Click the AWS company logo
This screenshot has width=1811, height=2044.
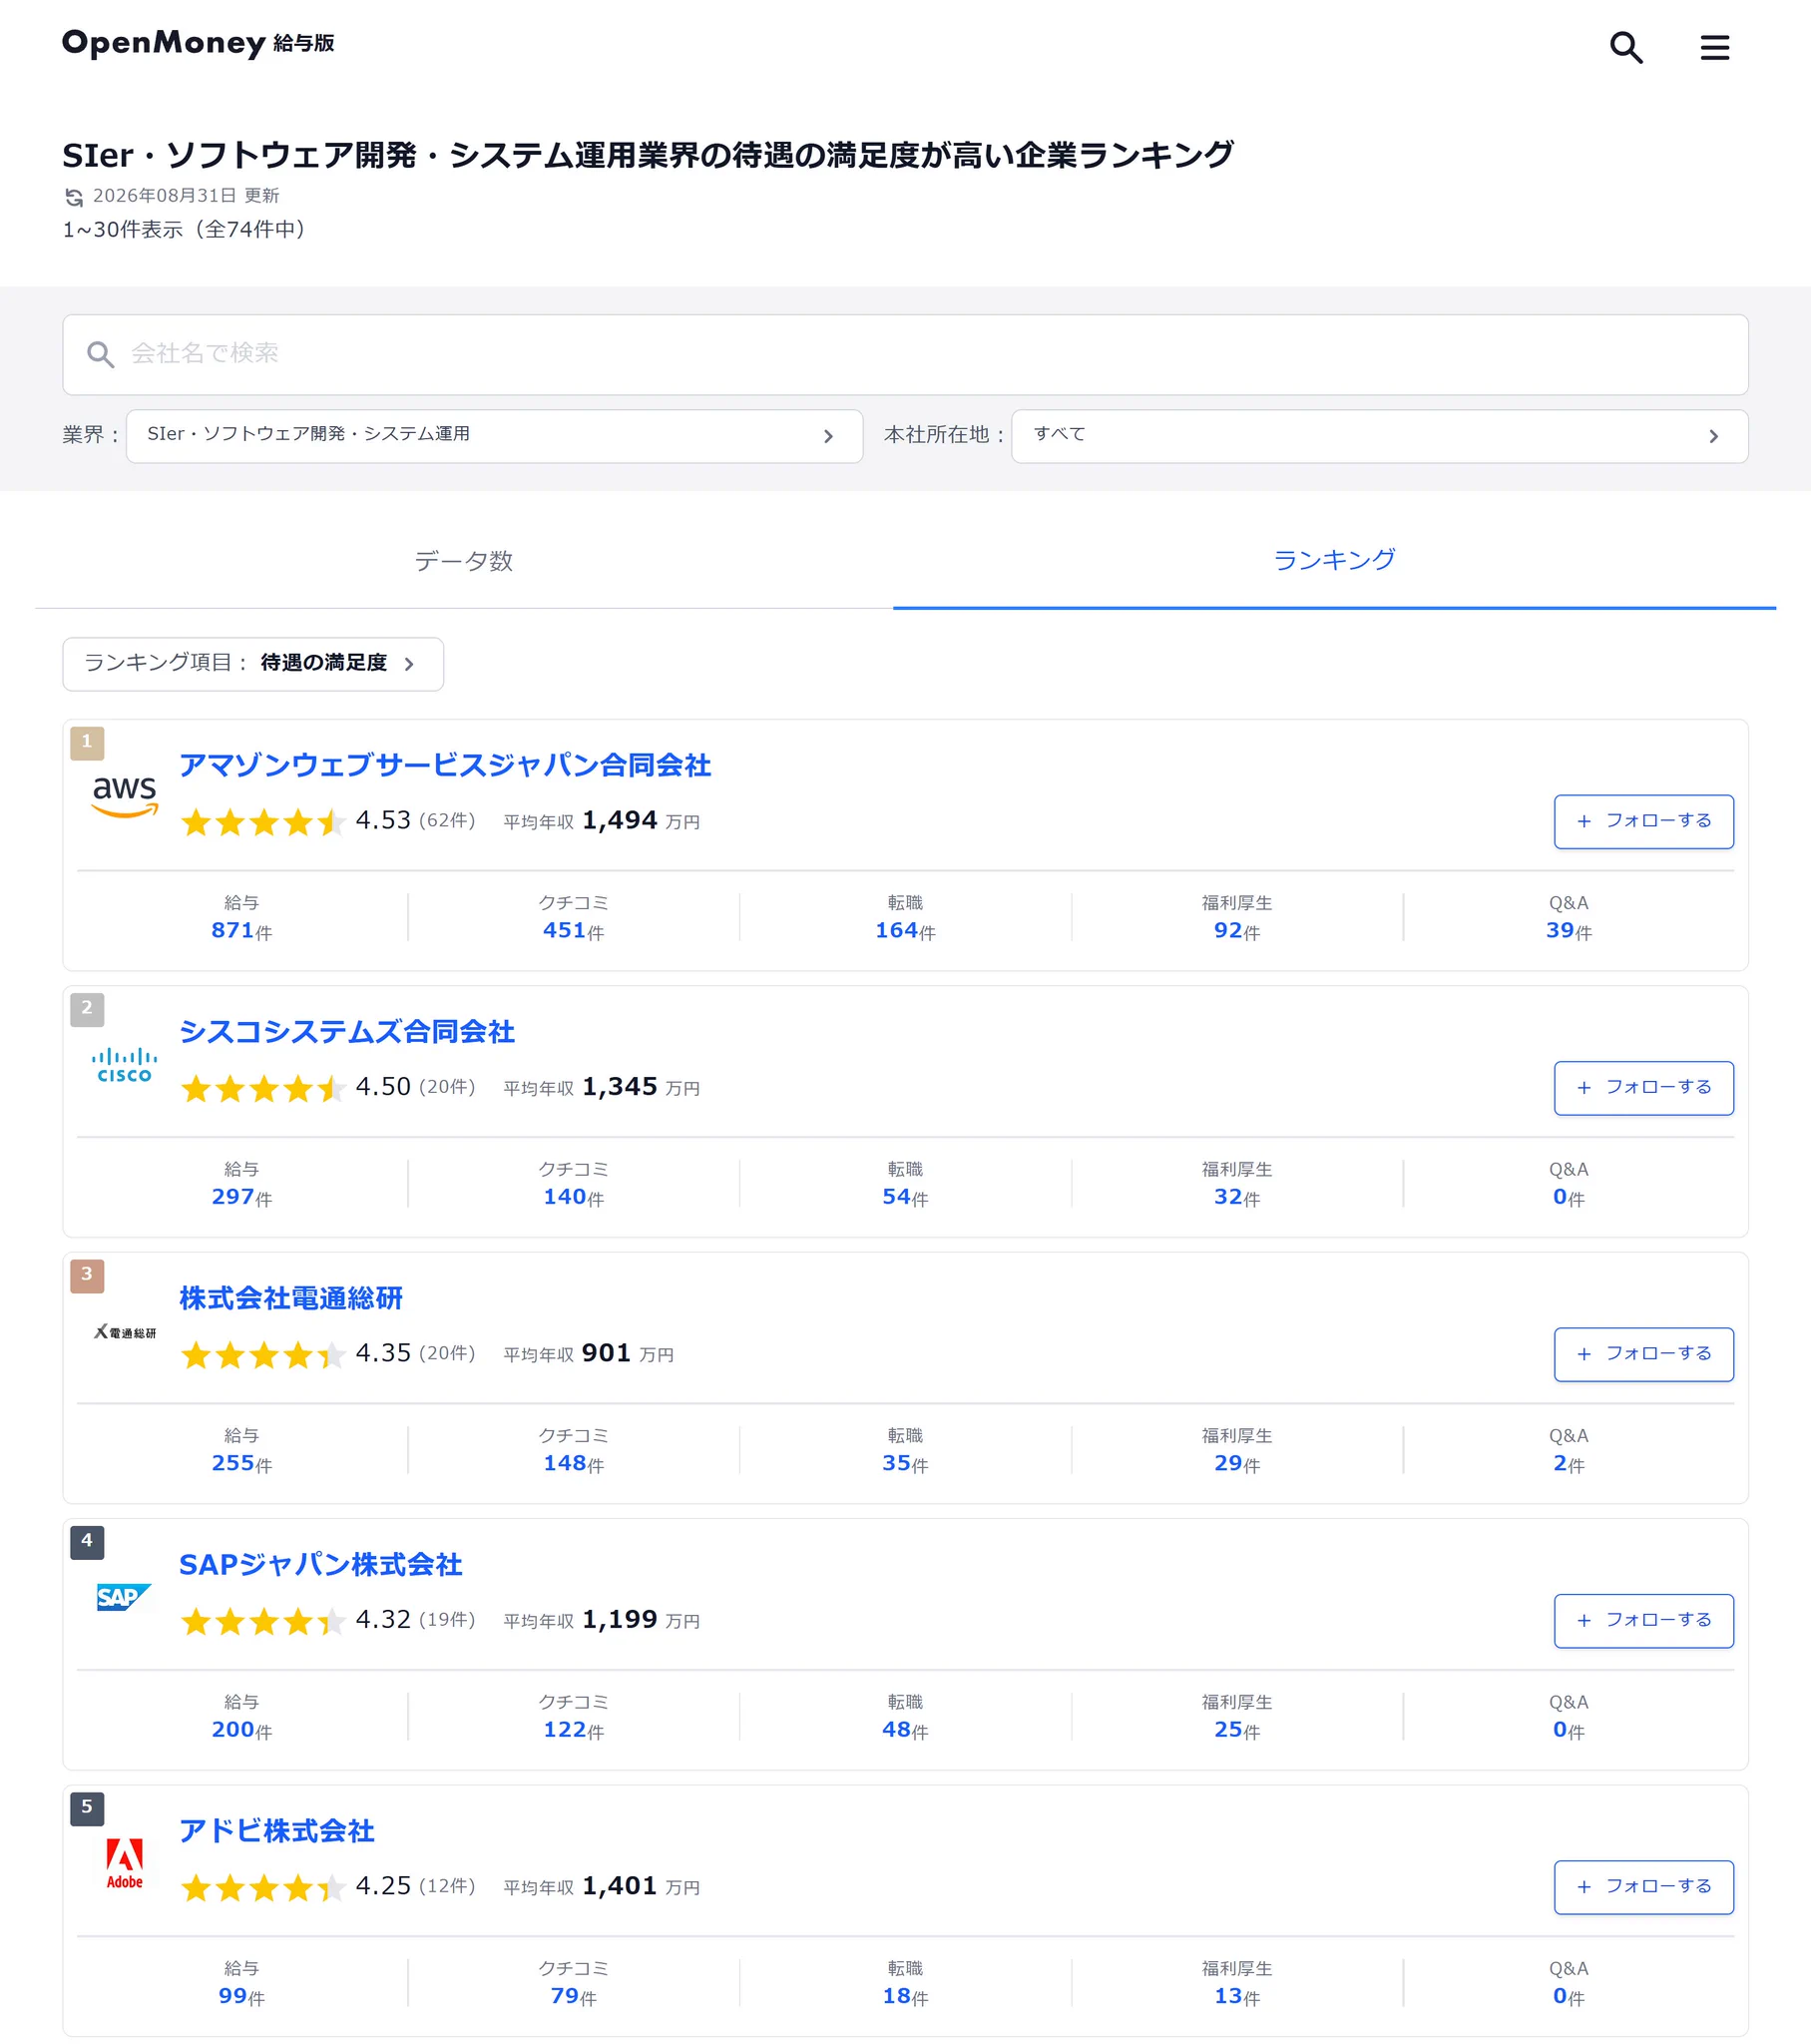tap(125, 796)
